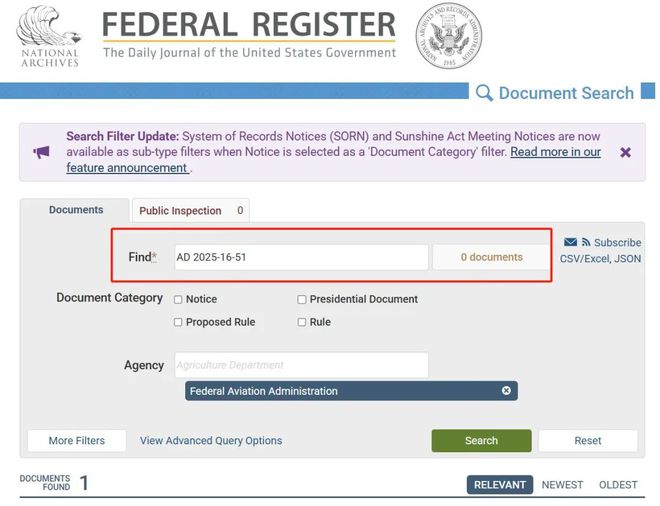Click the RSS feed icon
The image size is (660, 506).
click(x=586, y=242)
